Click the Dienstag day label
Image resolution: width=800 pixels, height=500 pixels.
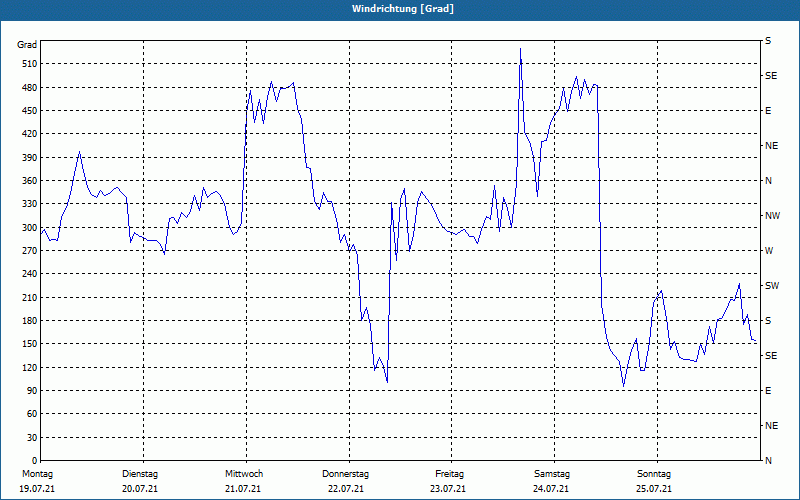(x=140, y=474)
